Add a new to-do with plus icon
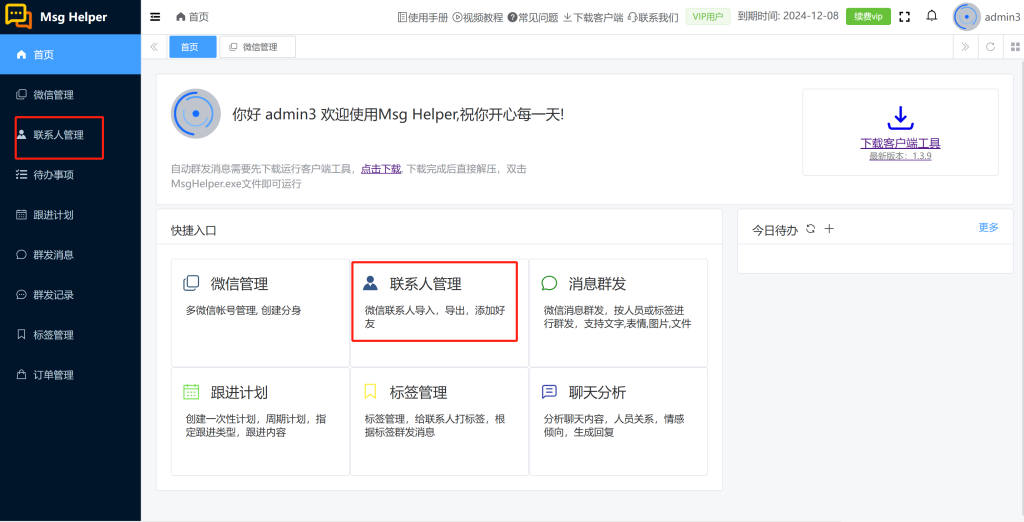The width and height of the screenshot is (1024, 522). [829, 229]
